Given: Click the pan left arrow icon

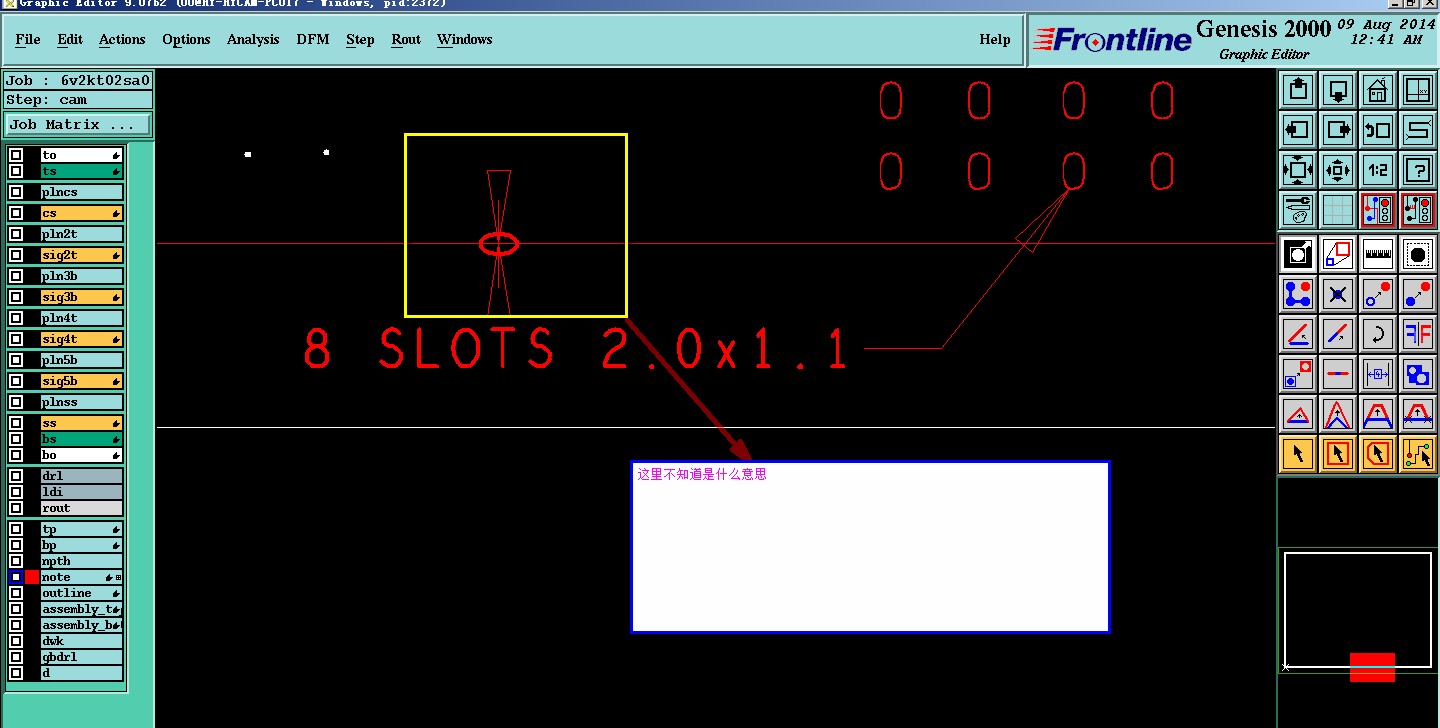Looking at the screenshot, I should (x=1298, y=130).
